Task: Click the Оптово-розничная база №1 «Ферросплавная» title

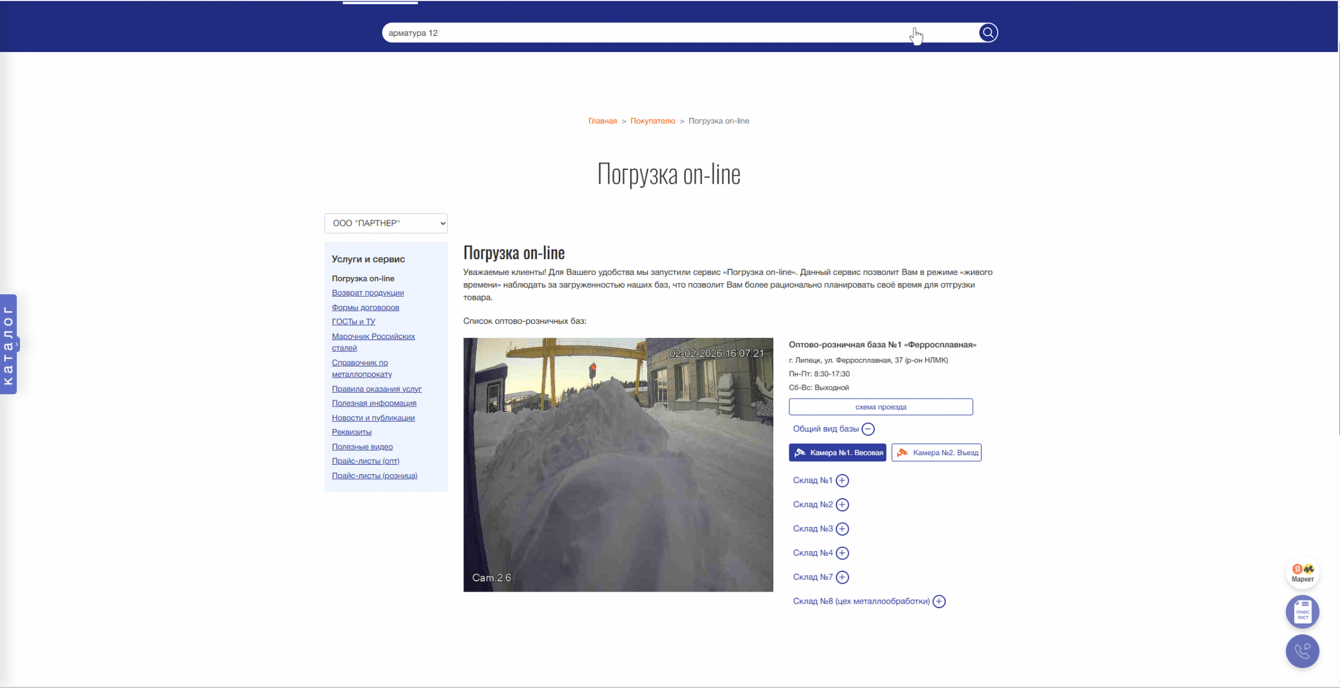Action: point(883,345)
